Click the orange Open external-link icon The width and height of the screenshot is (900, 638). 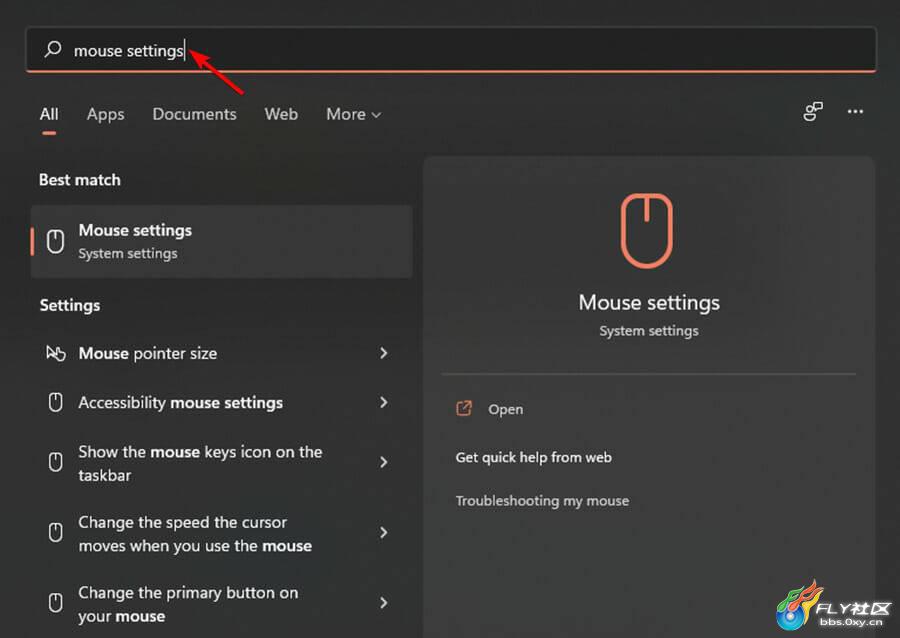464,409
